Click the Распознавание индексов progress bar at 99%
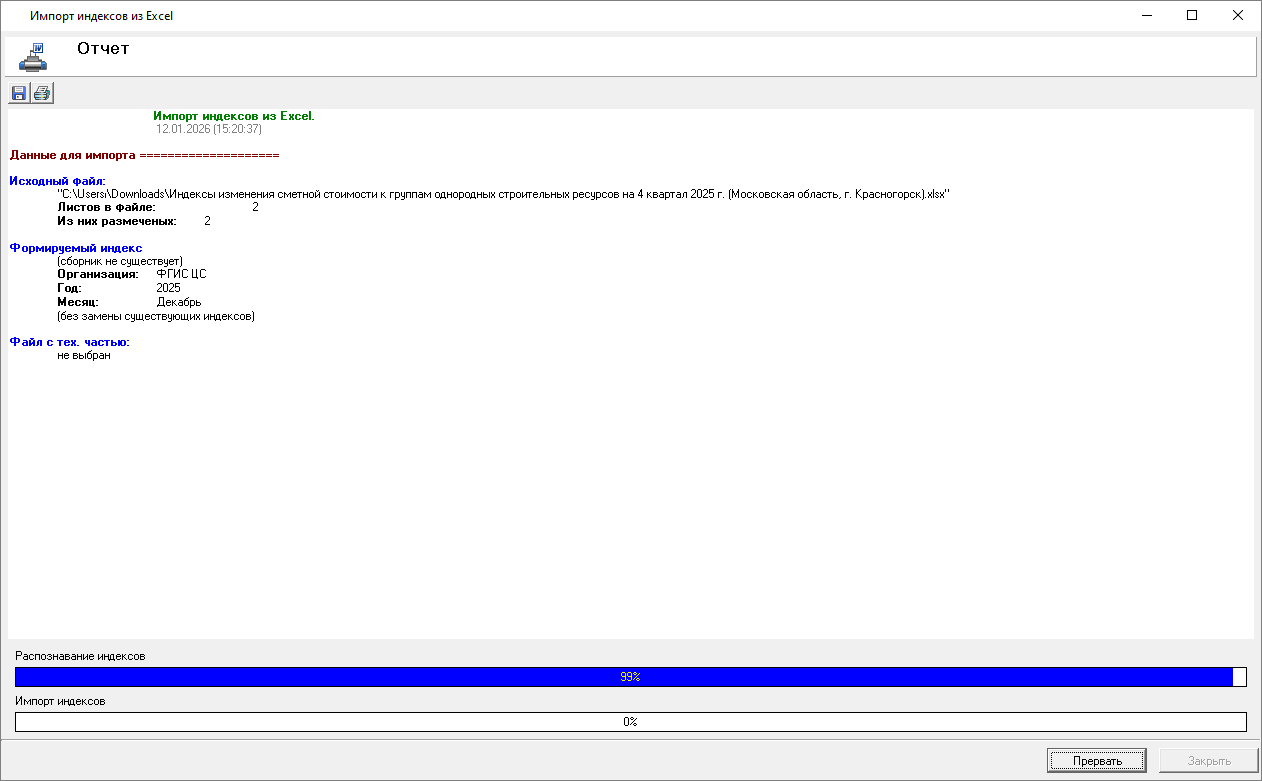Image resolution: width=1262 pixels, height=781 pixels. [x=630, y=677]
